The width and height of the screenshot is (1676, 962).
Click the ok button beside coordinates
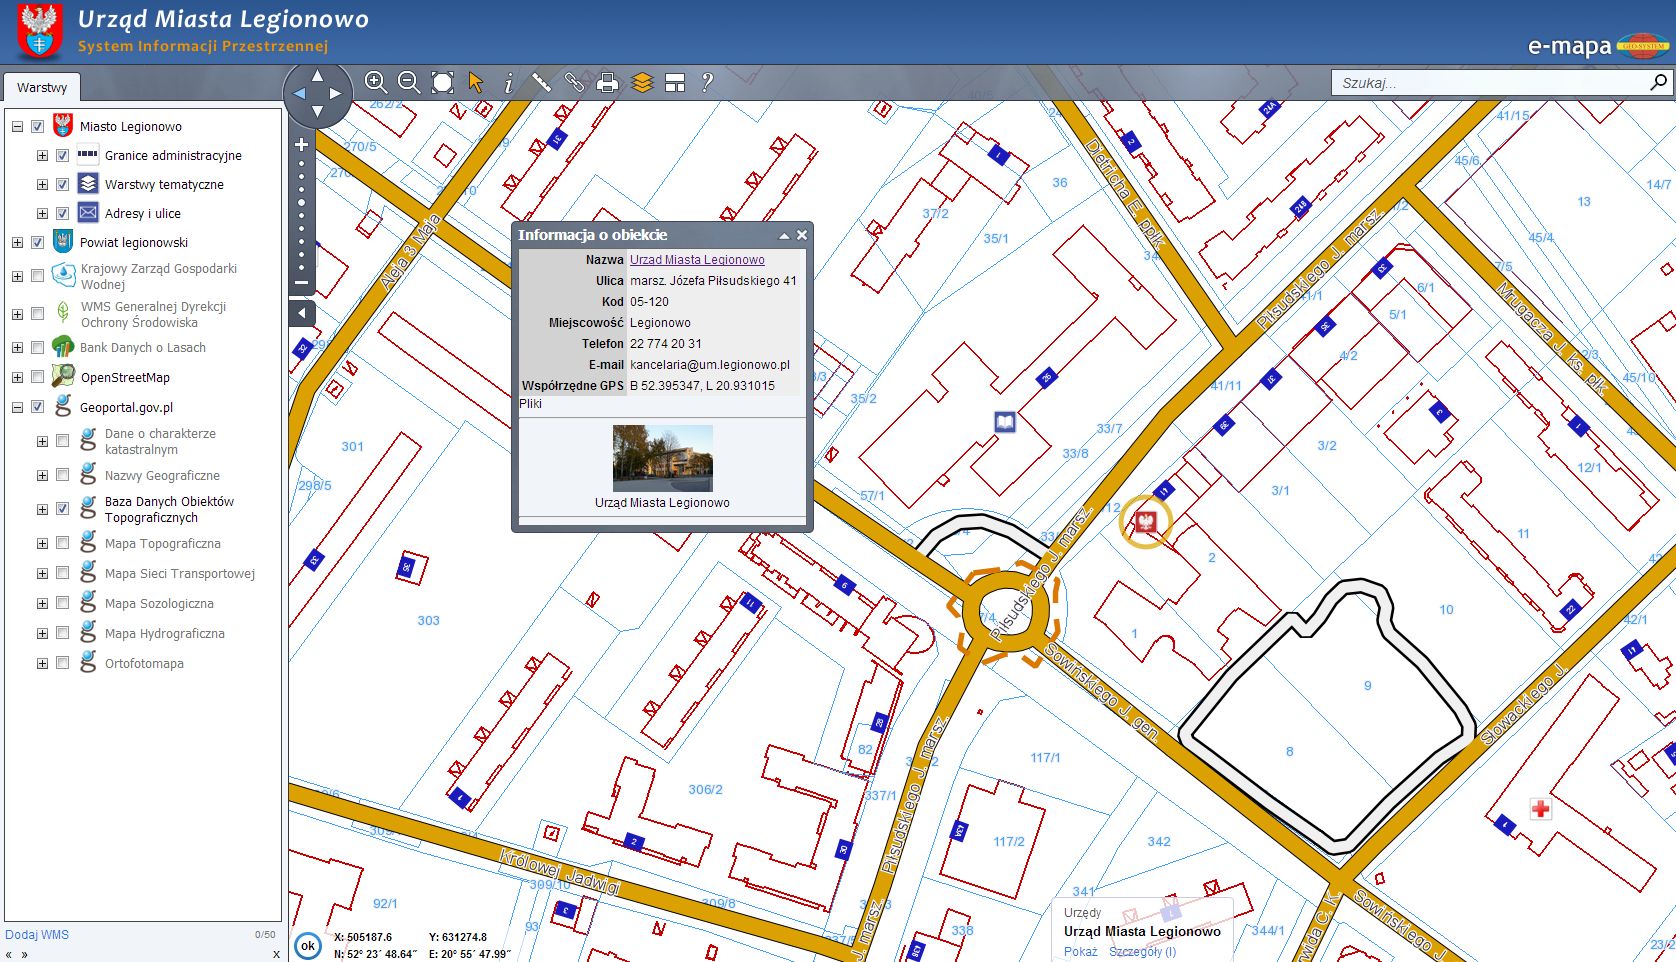coord(308,945)
